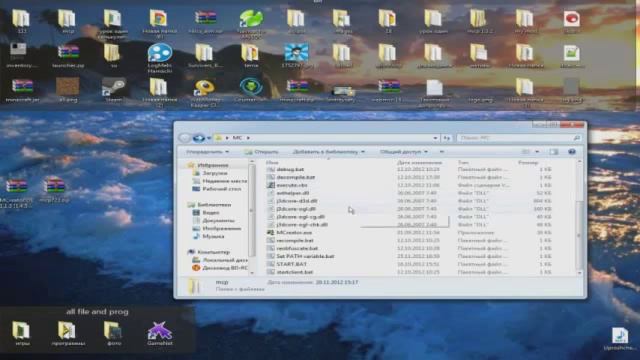Open the recent locations dropdown arrow
The image size is (640, 360).
pyautogui.click(x=209, y=138)
